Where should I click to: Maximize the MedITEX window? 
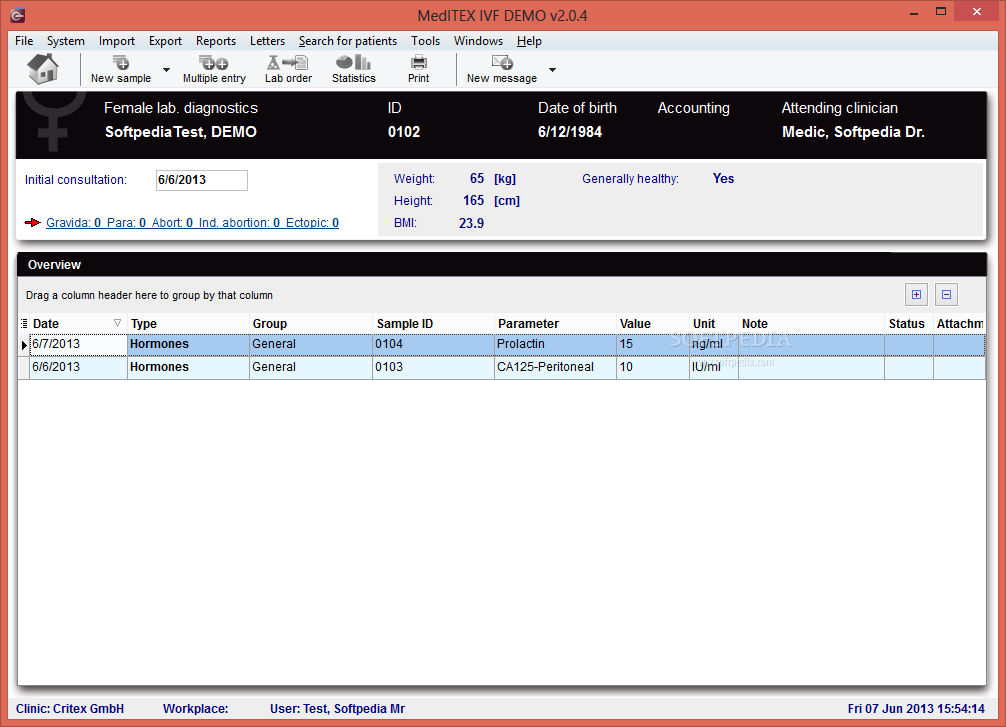(x=941, y=12)
